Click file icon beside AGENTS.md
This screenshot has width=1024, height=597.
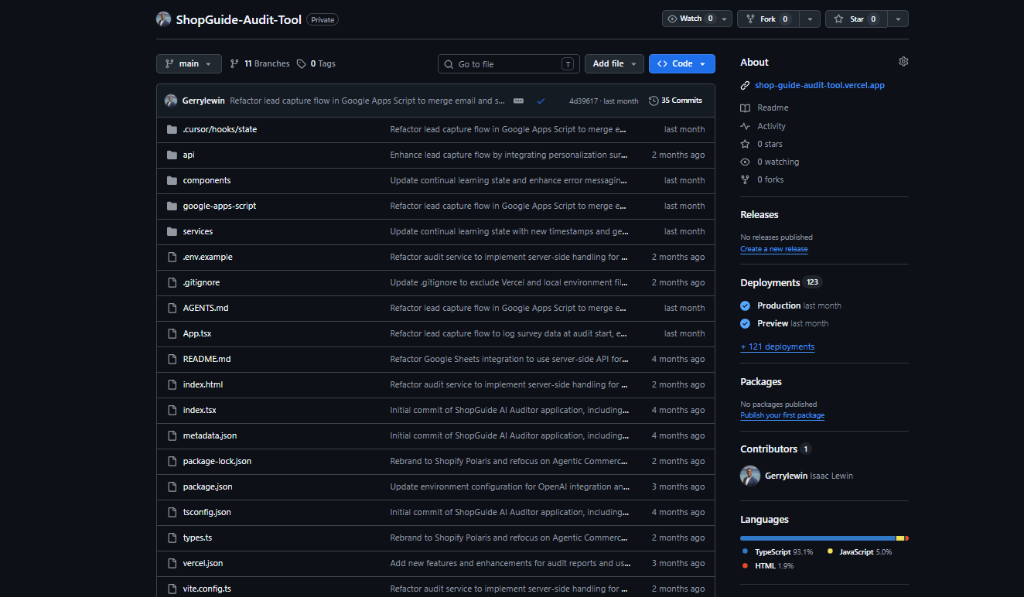coord(172,308)
